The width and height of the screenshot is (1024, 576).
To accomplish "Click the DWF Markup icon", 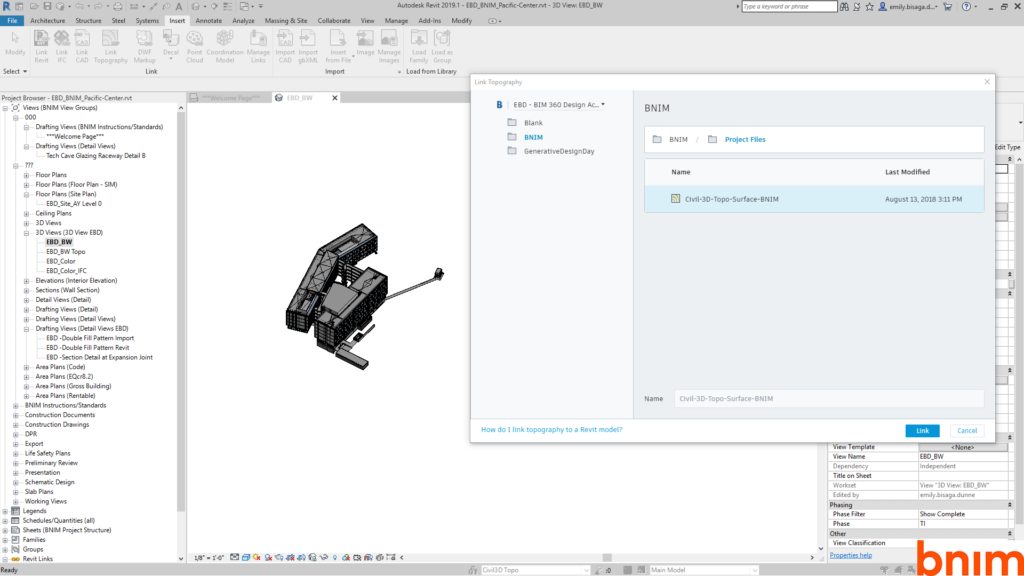I will pos(145,43).
